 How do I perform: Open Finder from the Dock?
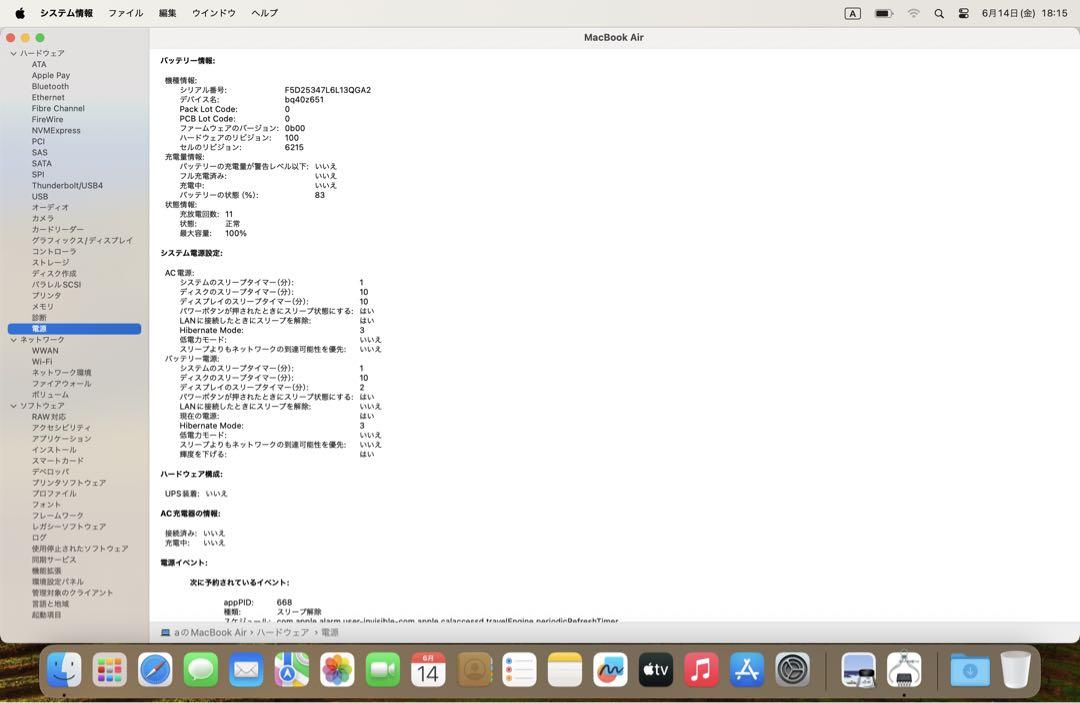[x=64, y=669]
